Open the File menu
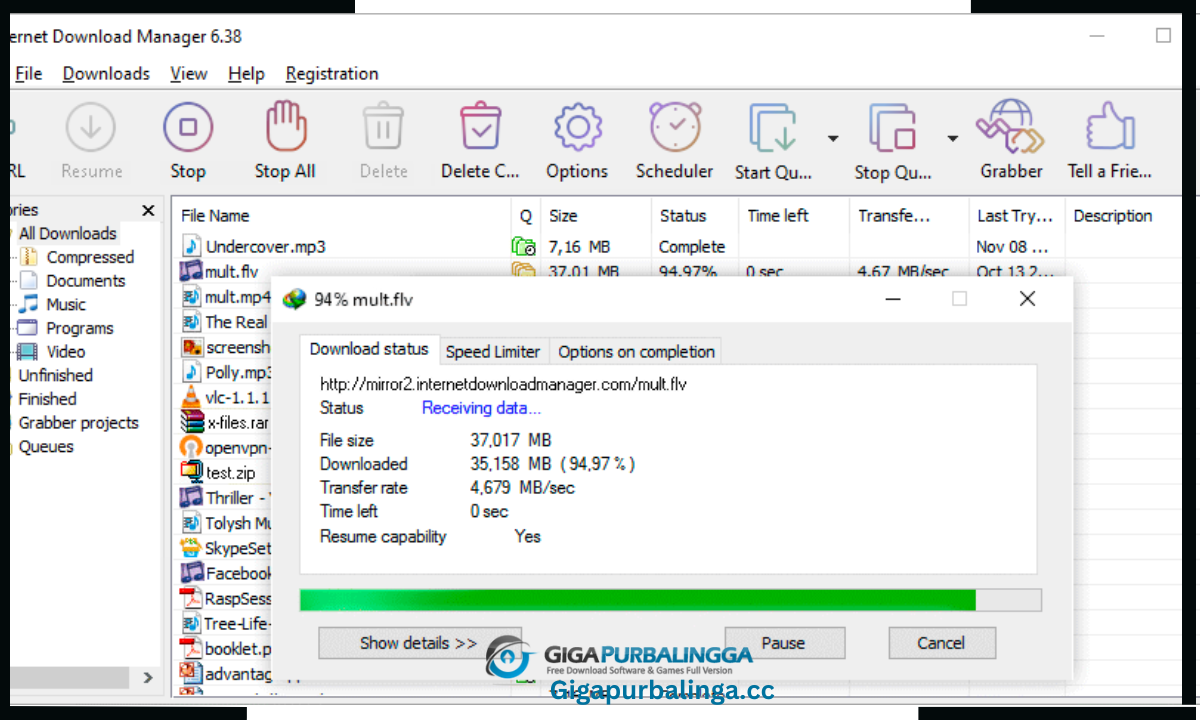The width and height of the screenshot is (1200, 720). click(29, 74)
